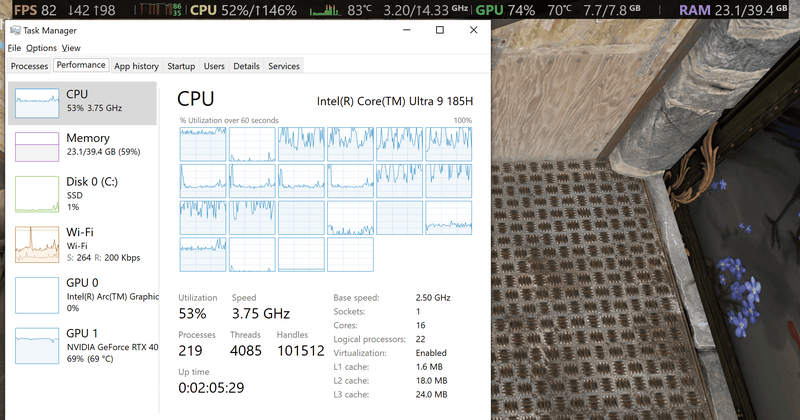Select Disk 0 (C:) in the sidebar

click(82, 194)
